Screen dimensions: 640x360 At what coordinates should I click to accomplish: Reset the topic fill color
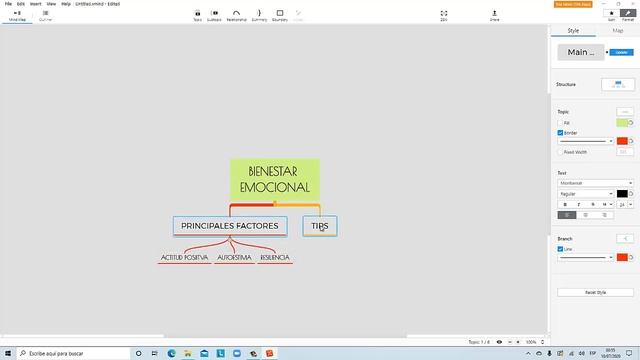click(631, 123)
